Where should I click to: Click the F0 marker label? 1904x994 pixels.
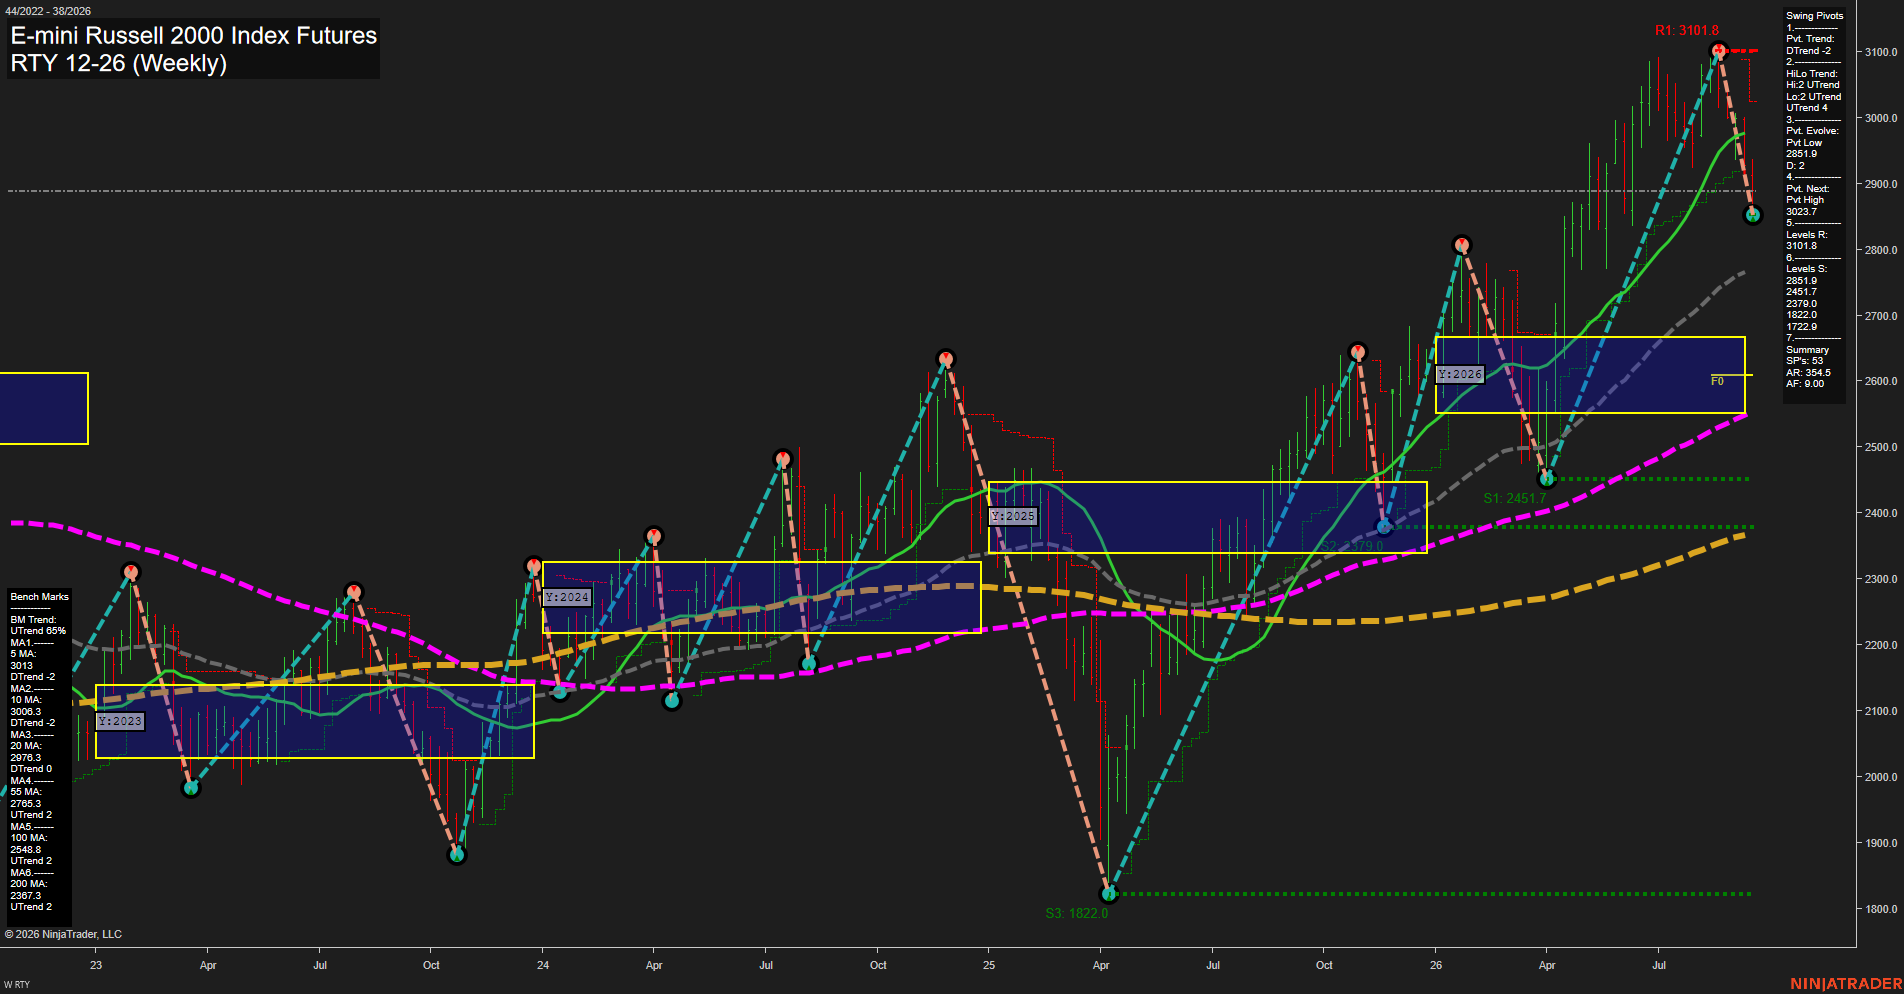(x=1717, y=381)
